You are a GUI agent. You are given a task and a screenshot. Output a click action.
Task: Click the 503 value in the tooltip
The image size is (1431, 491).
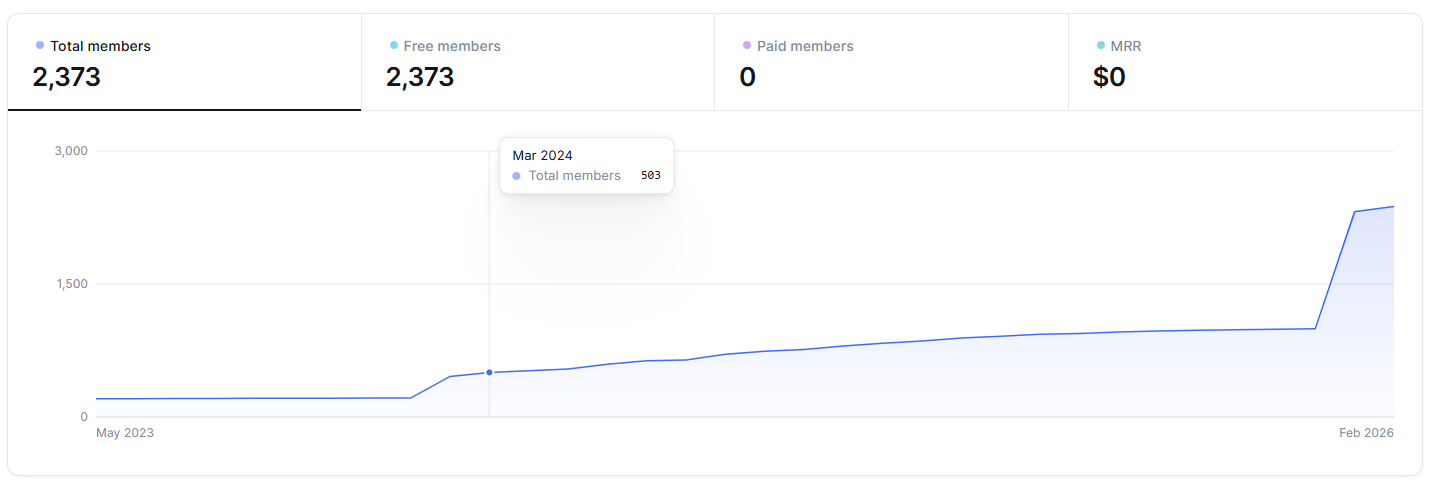click(650, 176)
